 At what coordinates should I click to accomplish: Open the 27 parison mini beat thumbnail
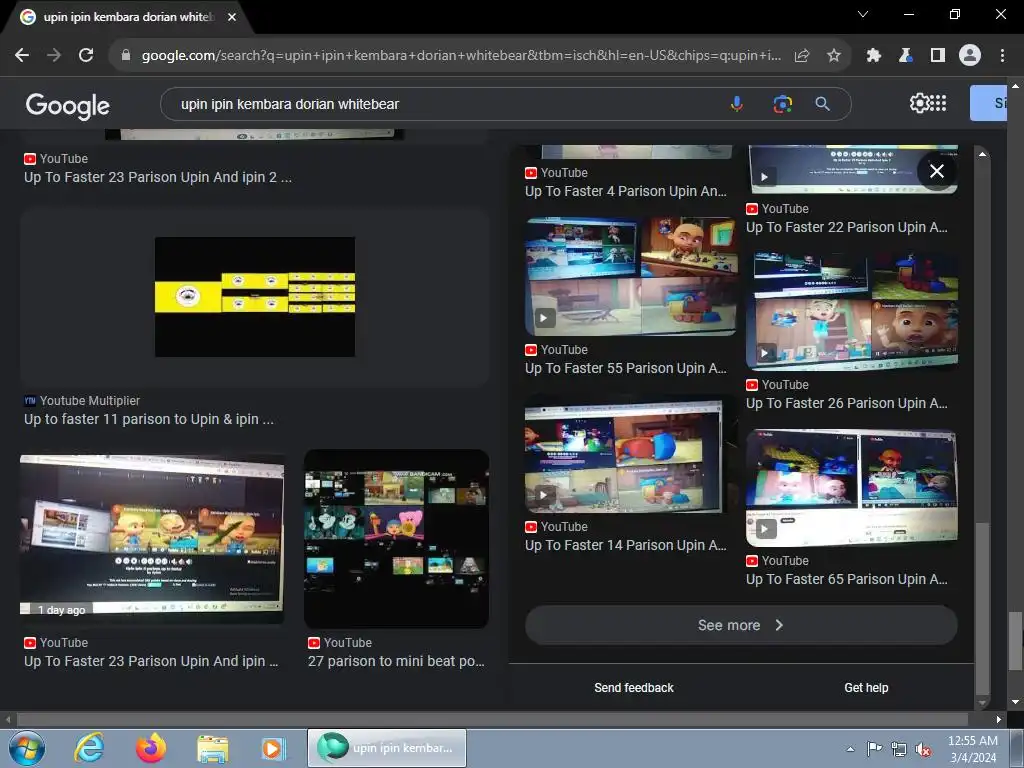396,539
